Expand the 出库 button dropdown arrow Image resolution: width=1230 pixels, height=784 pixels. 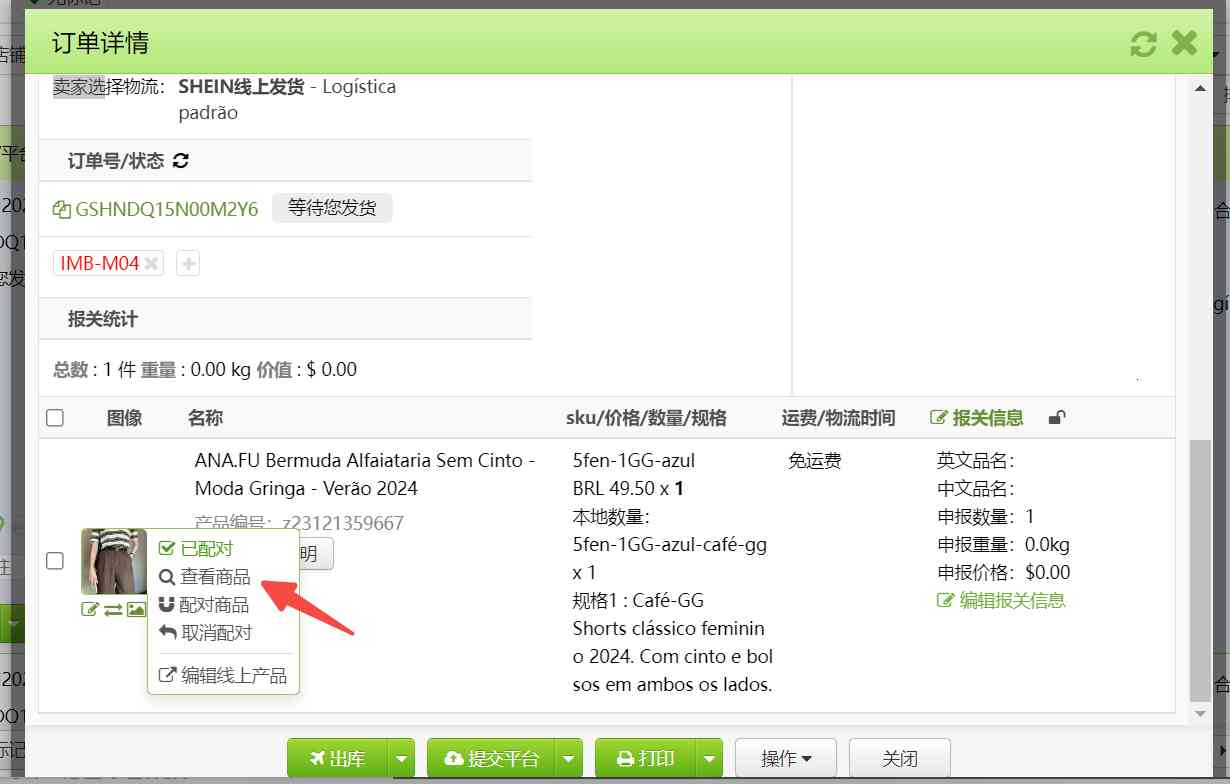(401, 759)
